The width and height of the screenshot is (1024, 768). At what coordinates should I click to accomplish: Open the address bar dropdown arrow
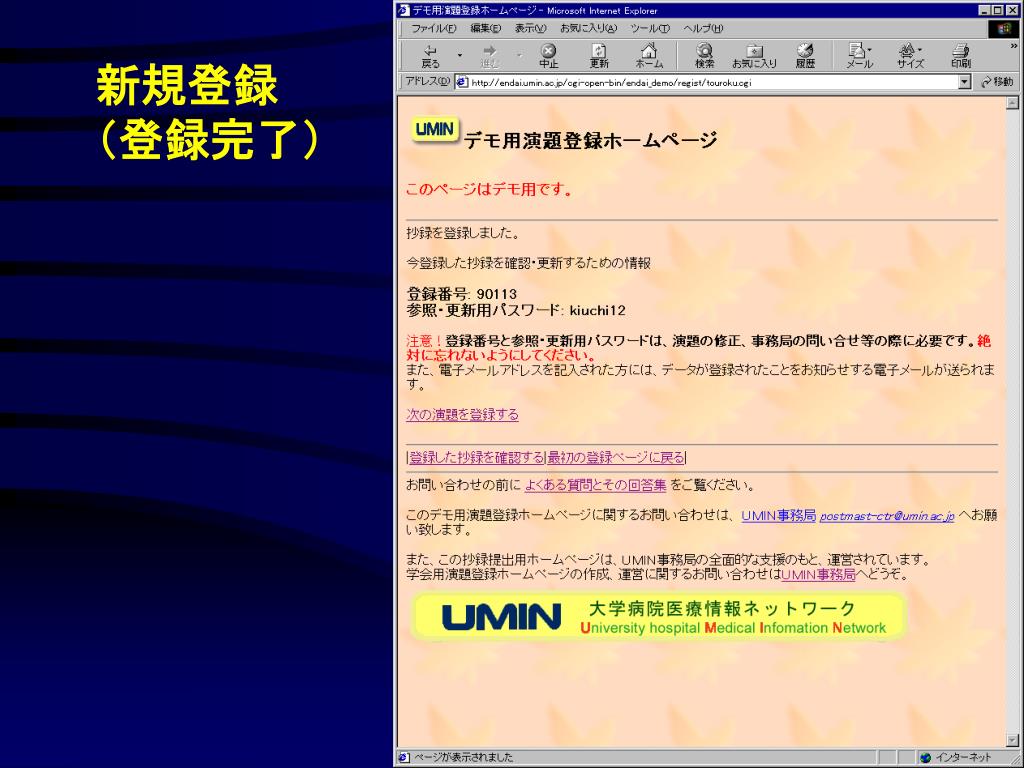965,82
